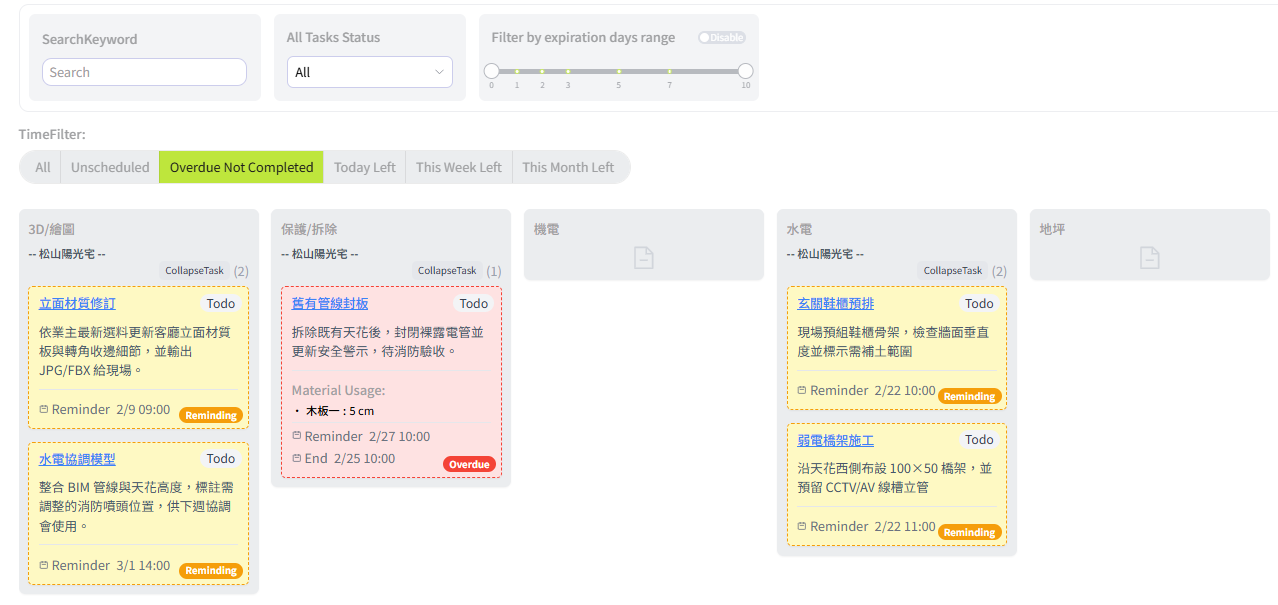Switch to the This Month Left tab
The height and width of the screenshot is (605, 1278).
point(567,167)
